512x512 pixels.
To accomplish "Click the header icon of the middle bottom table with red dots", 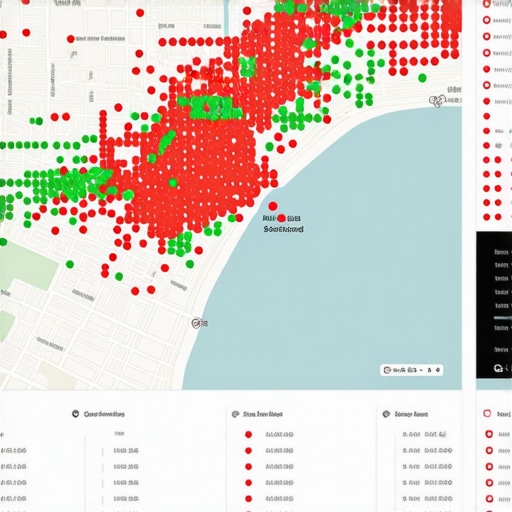I will [x=235, y=414].
